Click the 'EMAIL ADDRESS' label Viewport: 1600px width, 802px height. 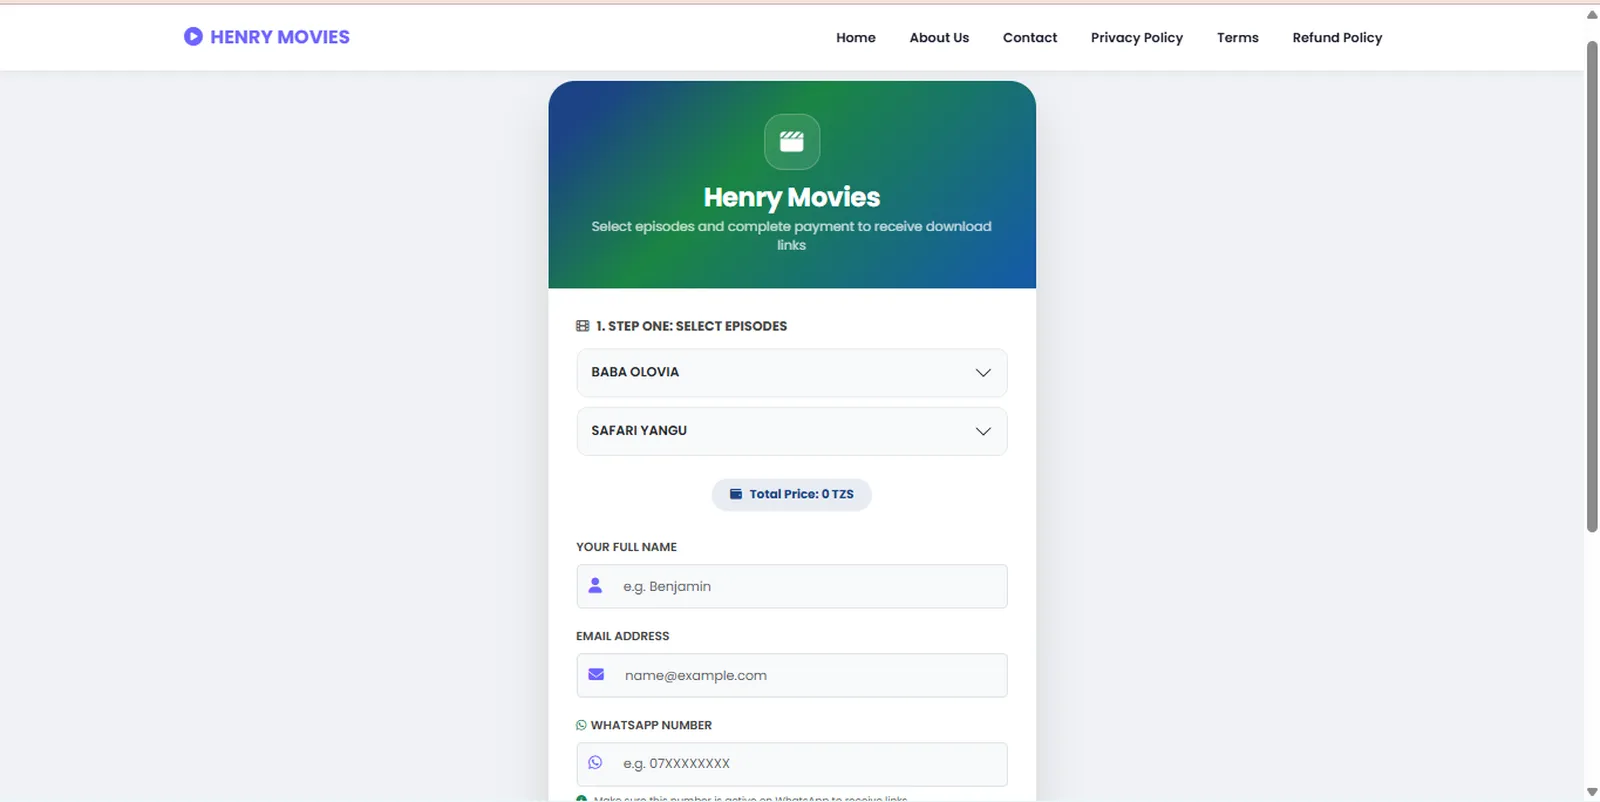623,636
